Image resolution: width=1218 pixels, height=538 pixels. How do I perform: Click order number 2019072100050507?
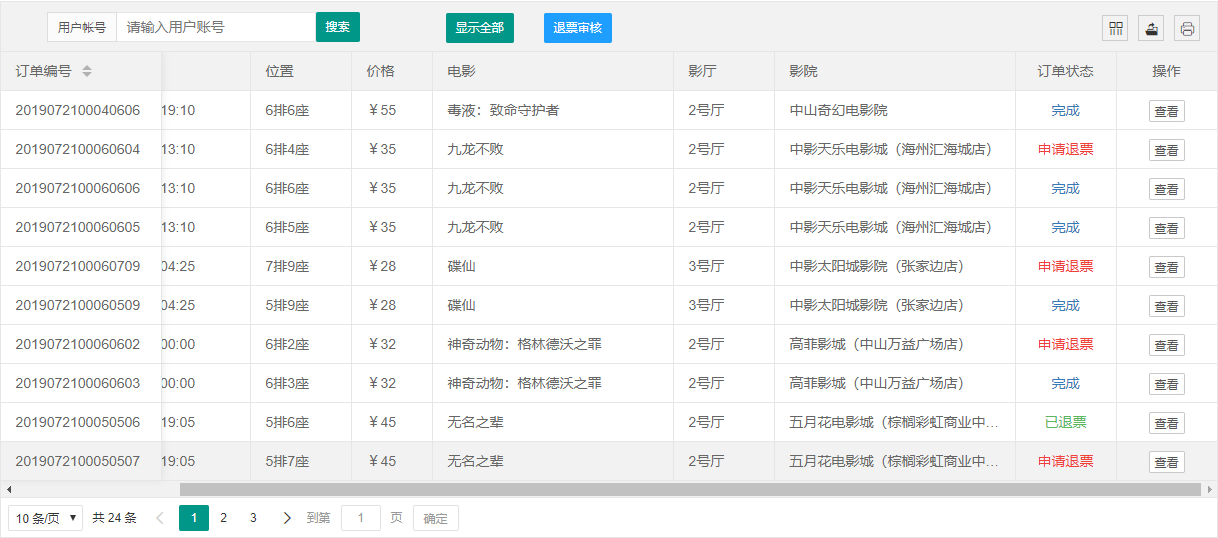pos(78,461)
